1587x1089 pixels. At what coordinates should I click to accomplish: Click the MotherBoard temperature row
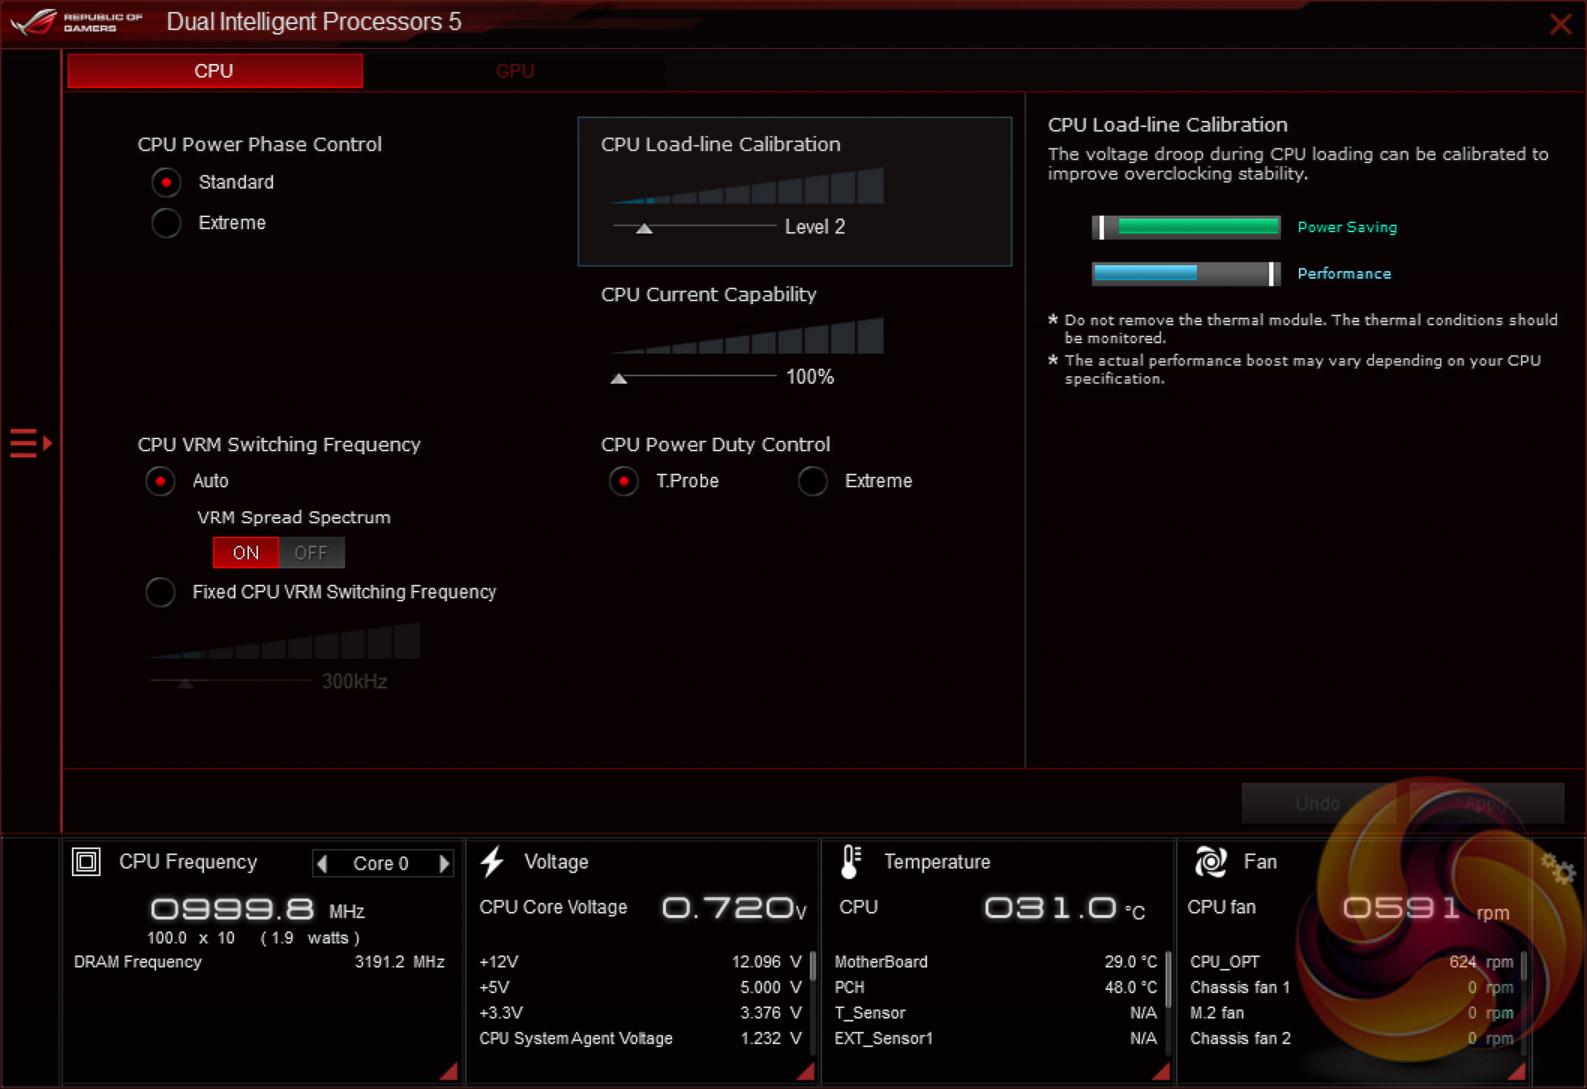tap(996, 962)
